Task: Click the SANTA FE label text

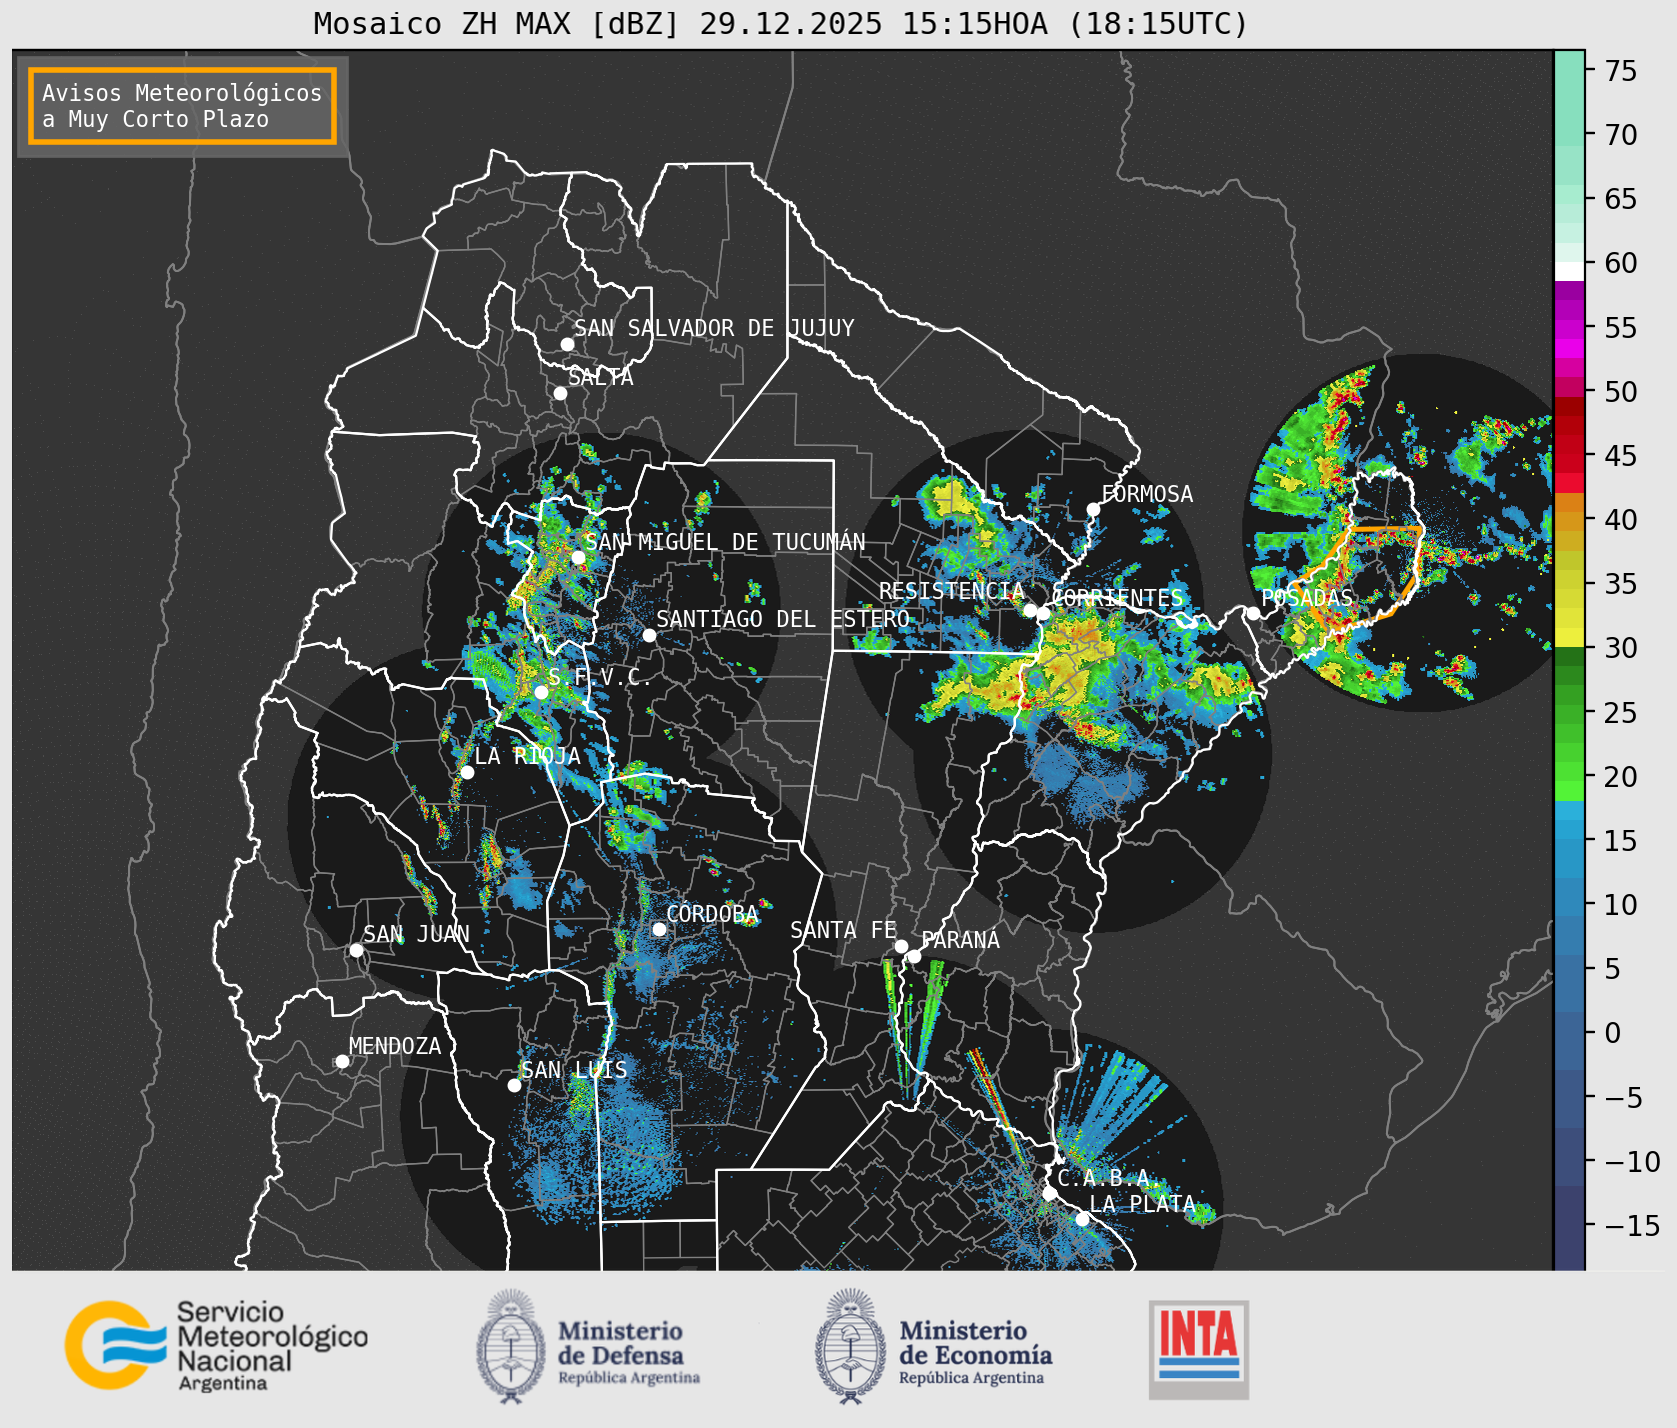Action: coord(843,930)
